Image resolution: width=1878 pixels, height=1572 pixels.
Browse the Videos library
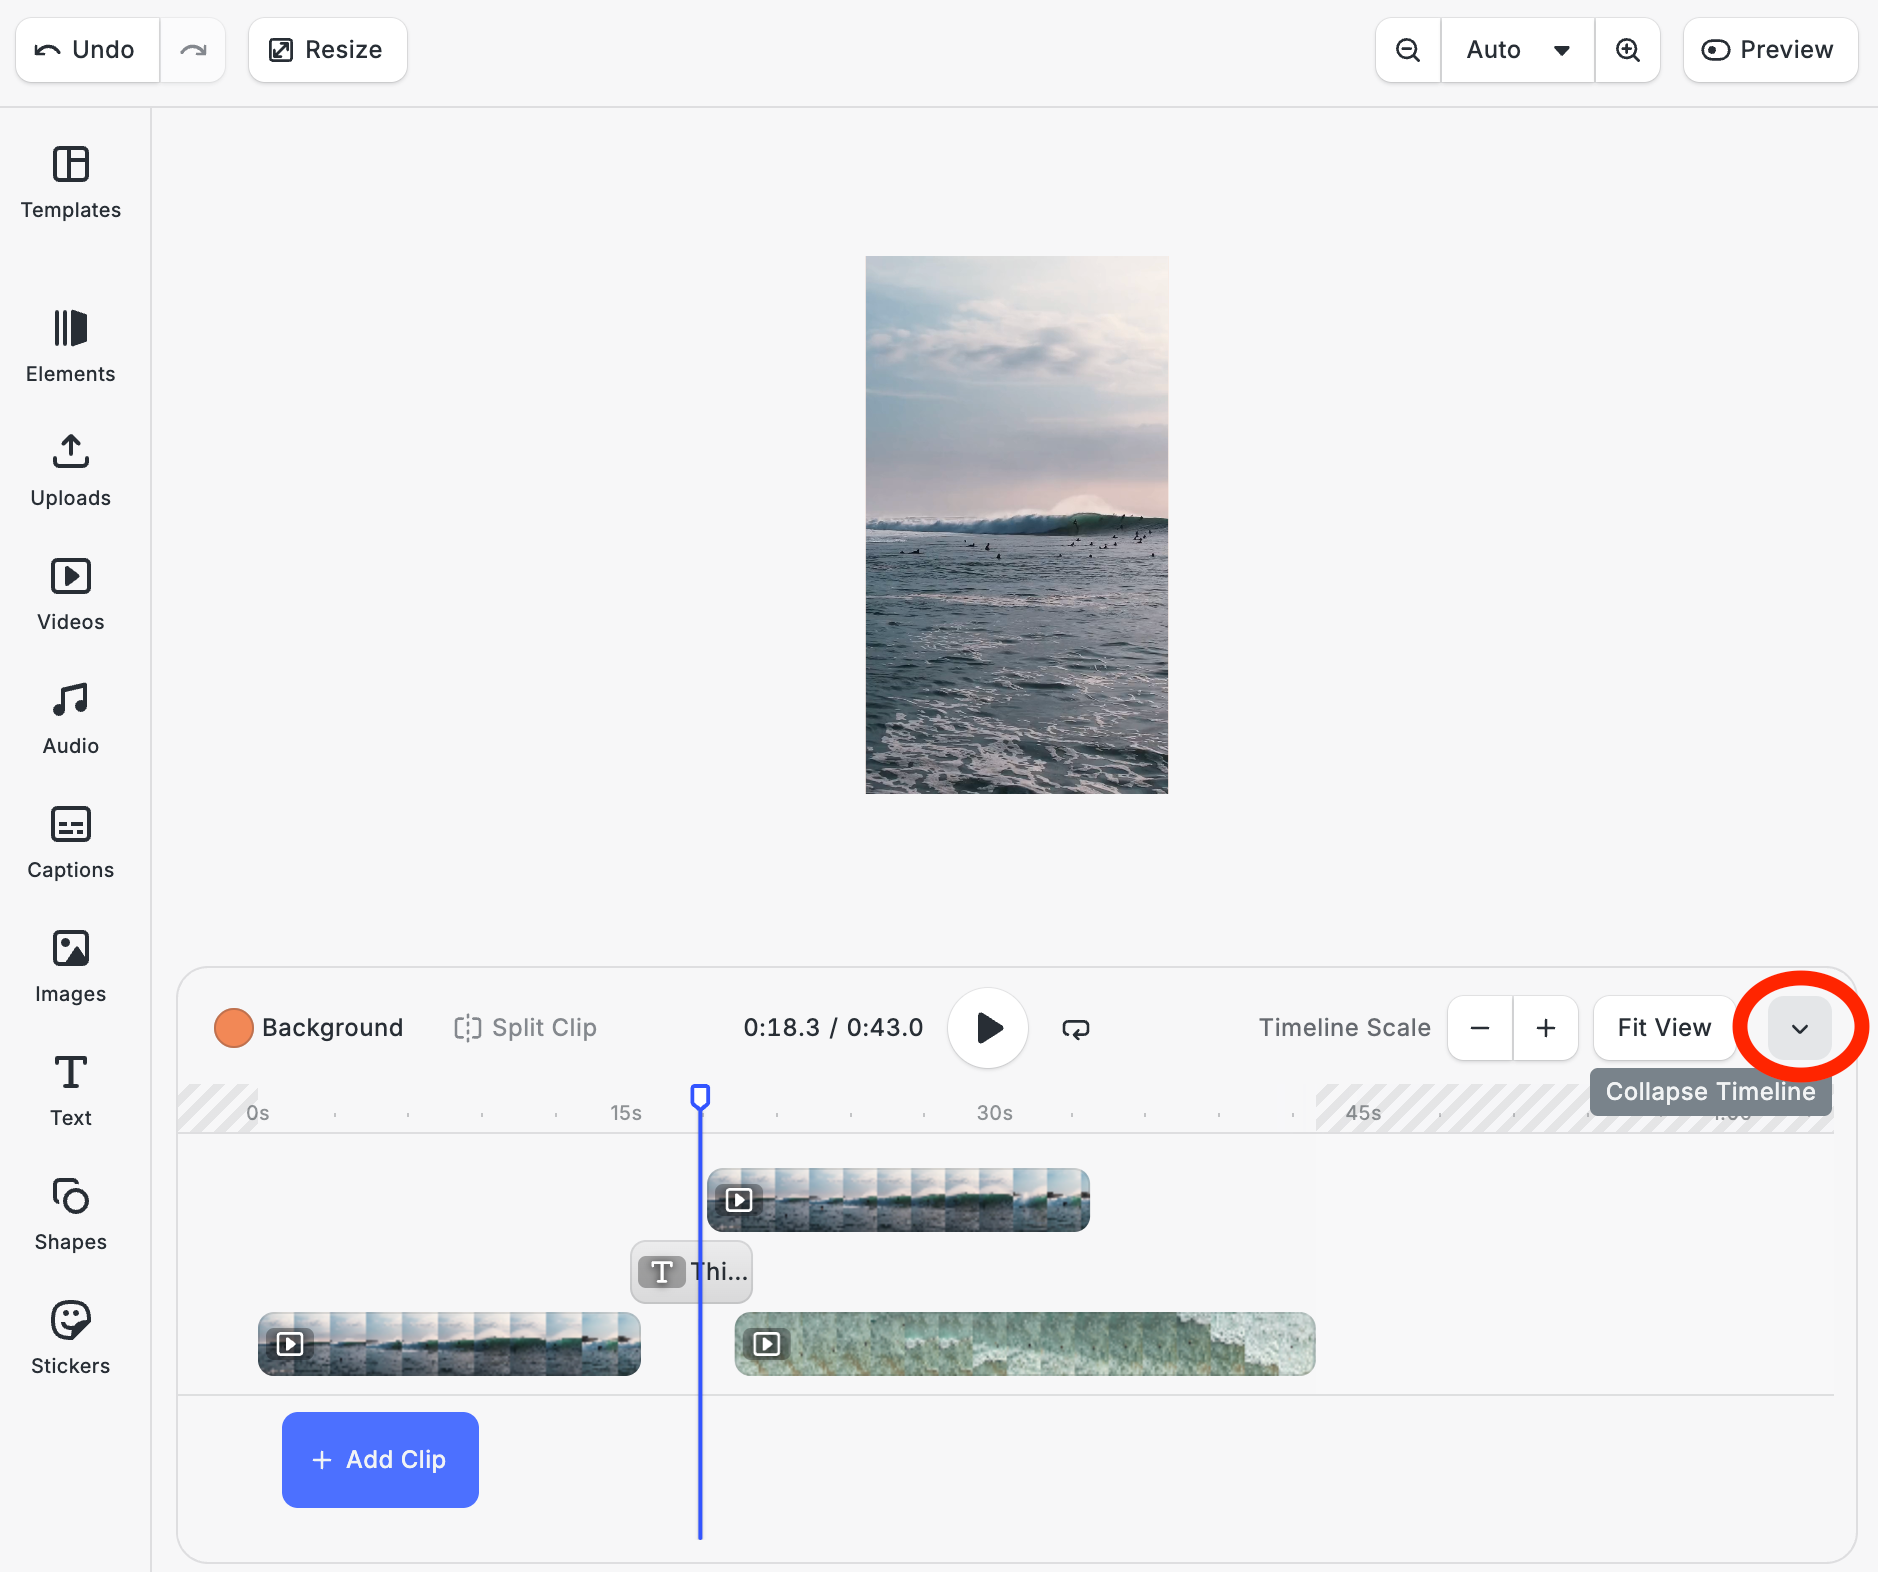click(70, 595)
